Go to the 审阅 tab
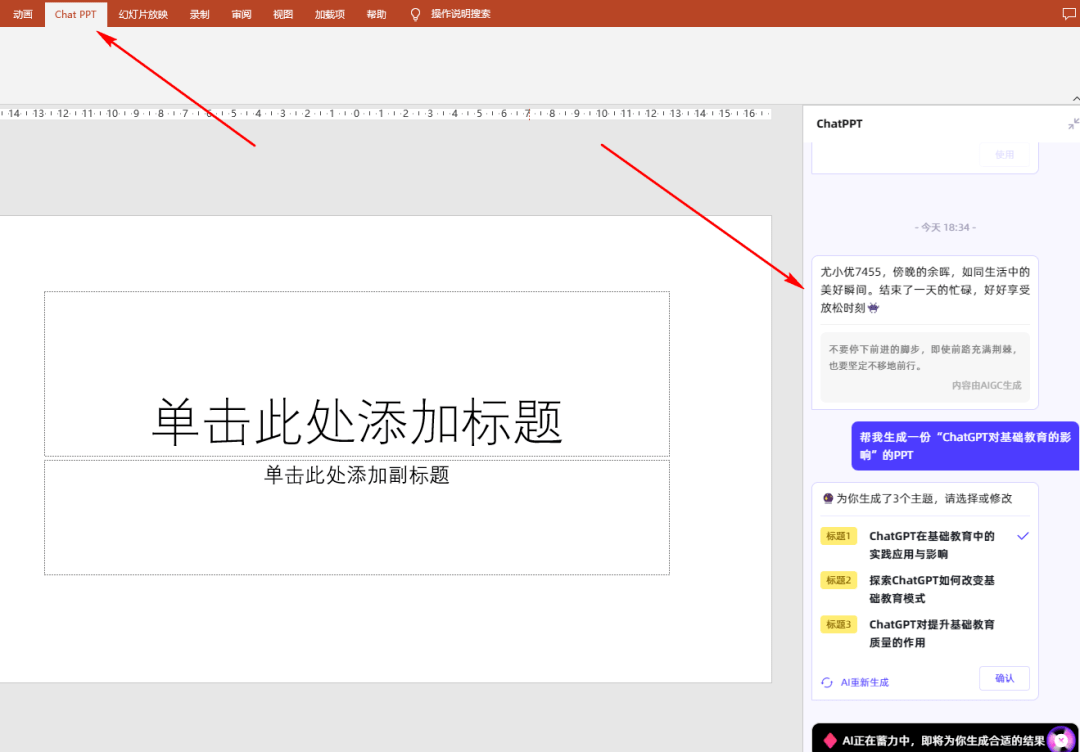 point(242,14)
